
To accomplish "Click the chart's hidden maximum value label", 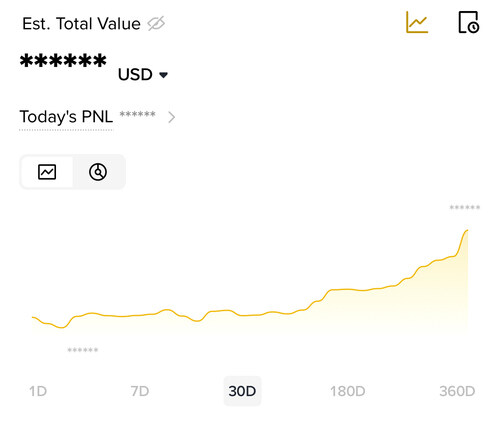I will click(x=465, y=208).
